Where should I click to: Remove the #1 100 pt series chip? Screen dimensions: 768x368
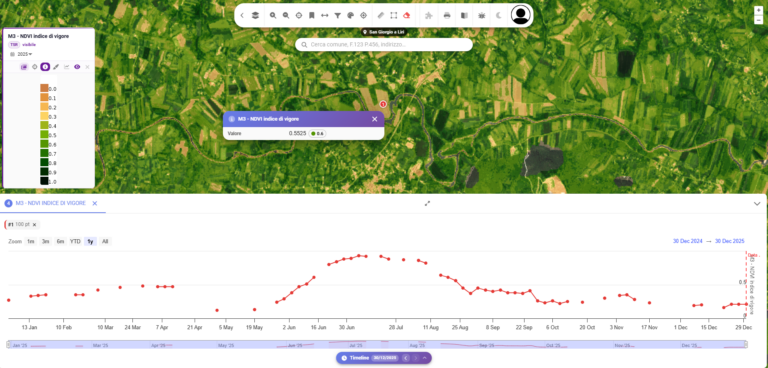click(34, 224)
